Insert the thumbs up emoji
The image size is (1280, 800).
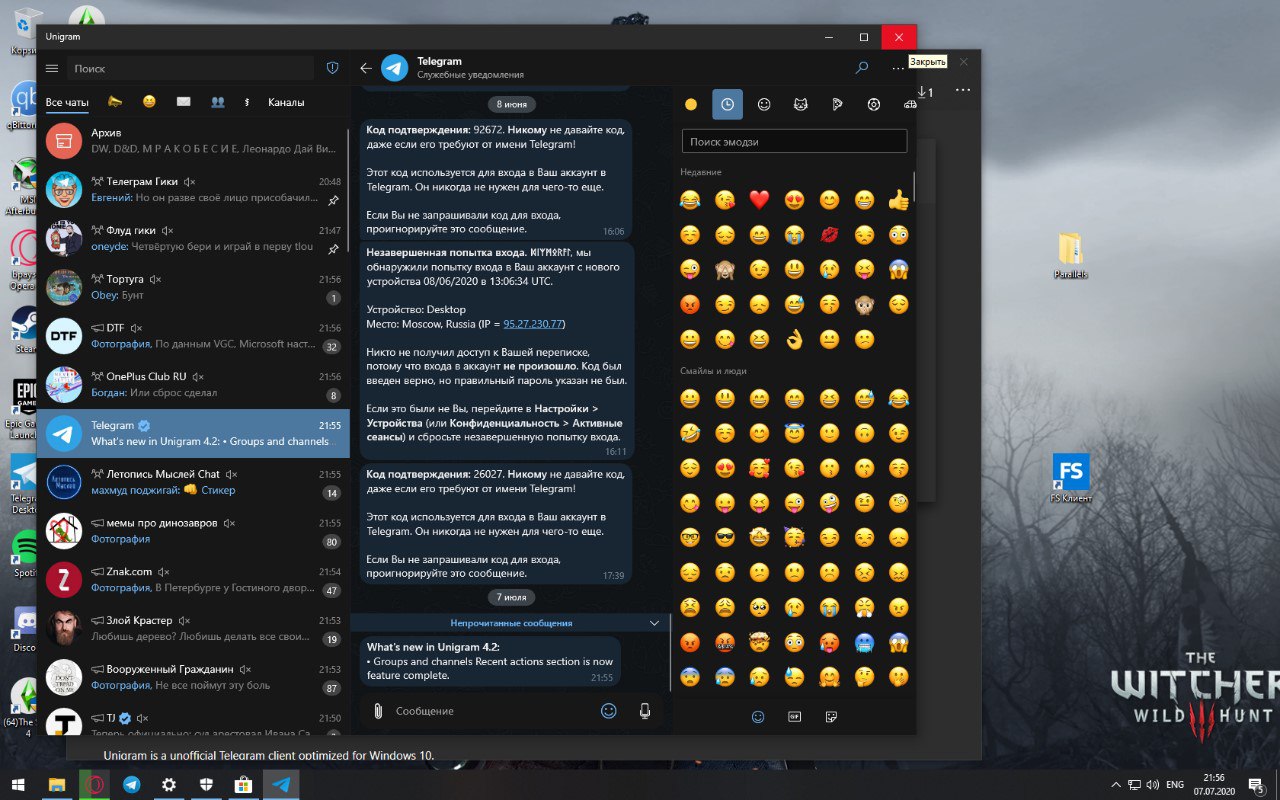898,200
